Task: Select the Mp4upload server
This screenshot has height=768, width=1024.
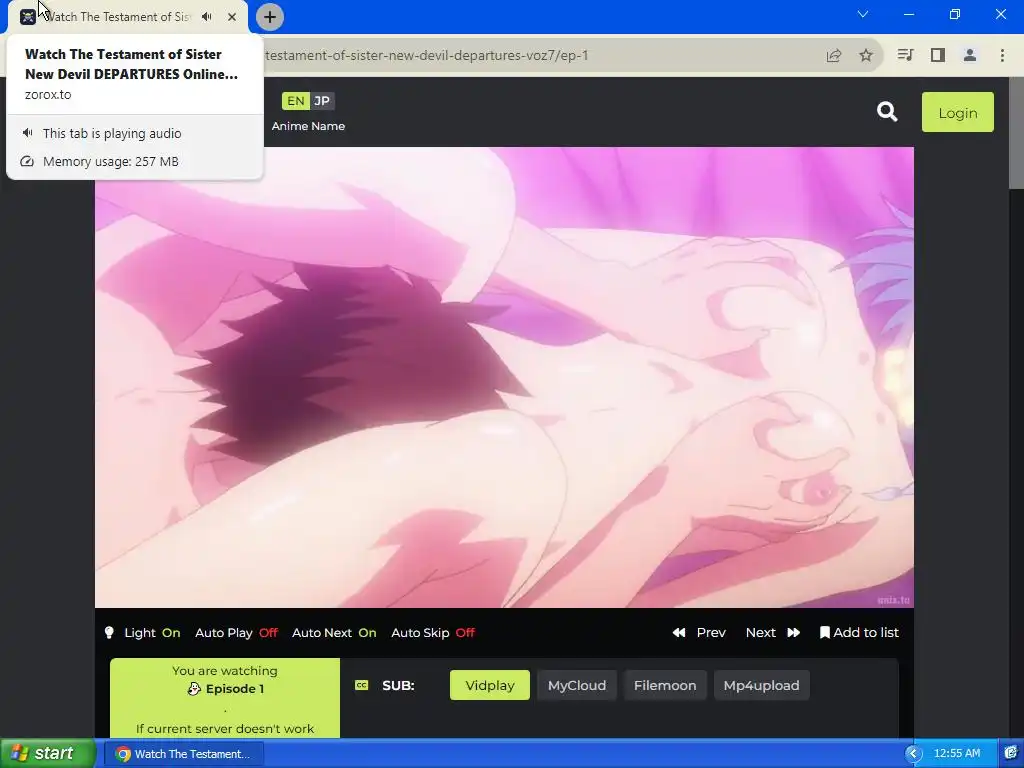Action: pyautogui.click(x=761, y=685)
